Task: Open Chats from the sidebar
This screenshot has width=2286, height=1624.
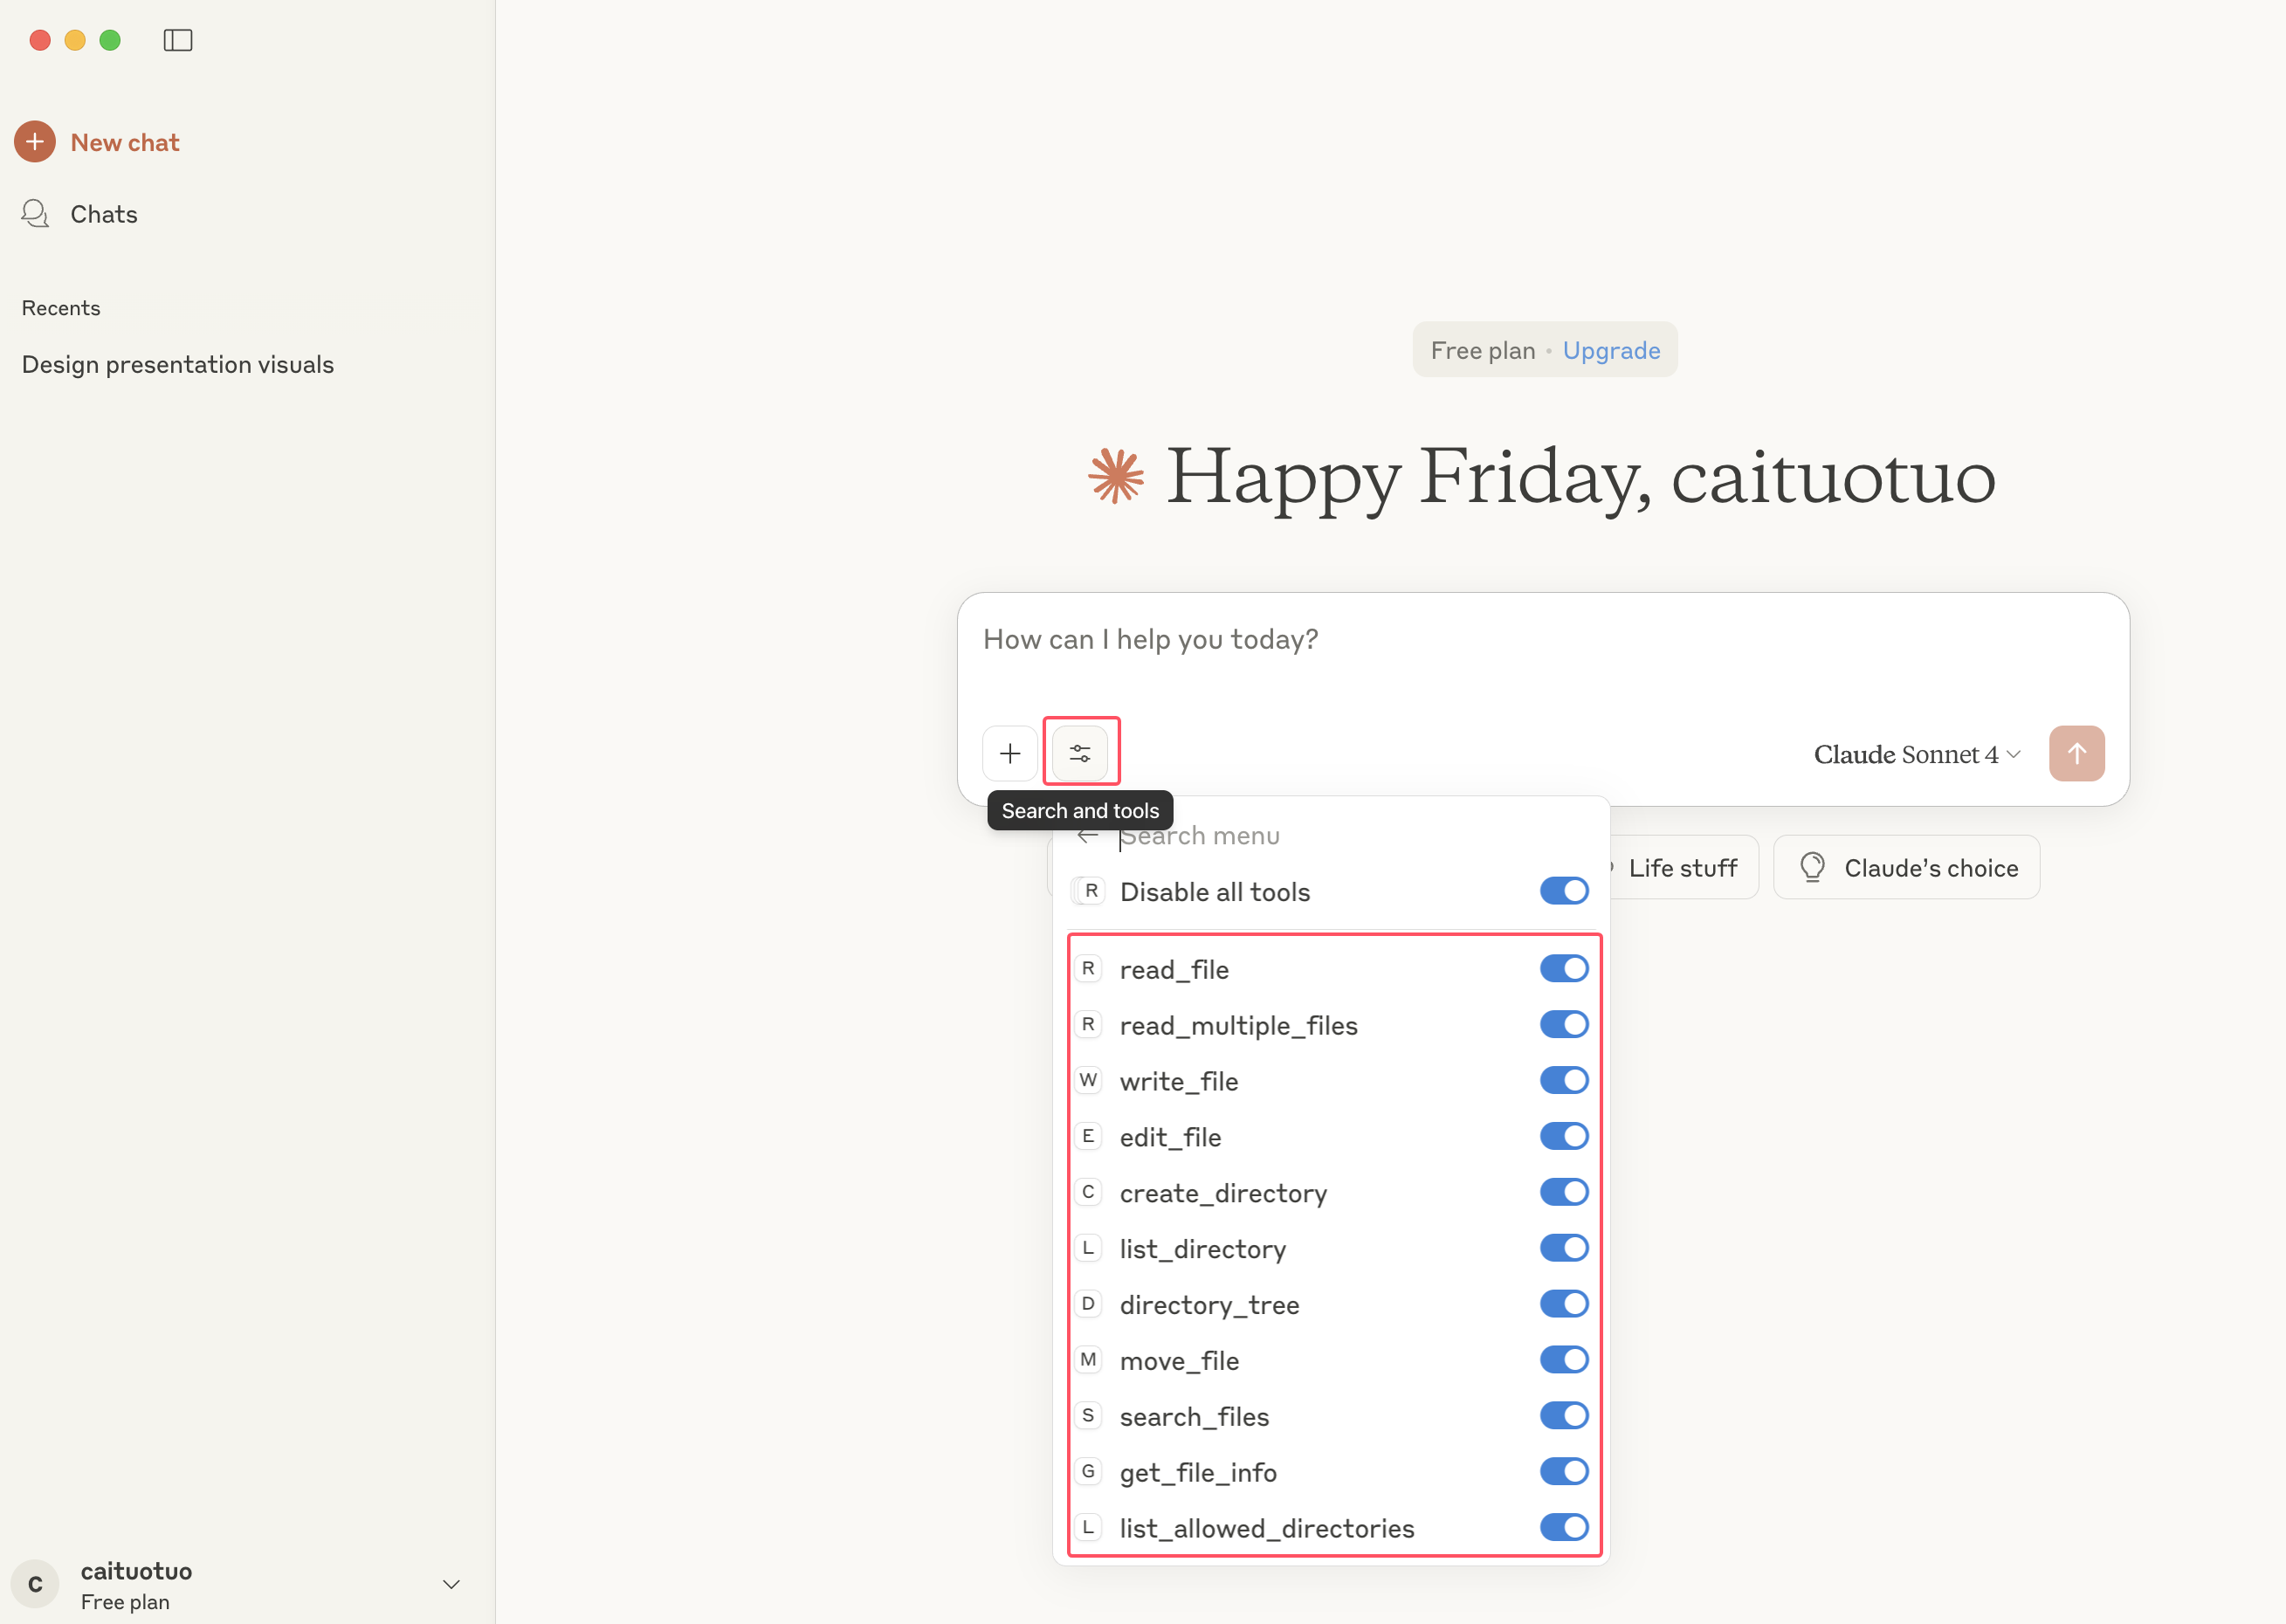Action: point(103,214)
